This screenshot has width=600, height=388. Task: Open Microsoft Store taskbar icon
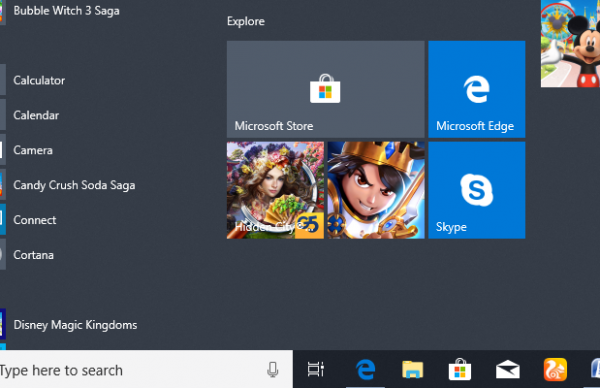(460, 370)
